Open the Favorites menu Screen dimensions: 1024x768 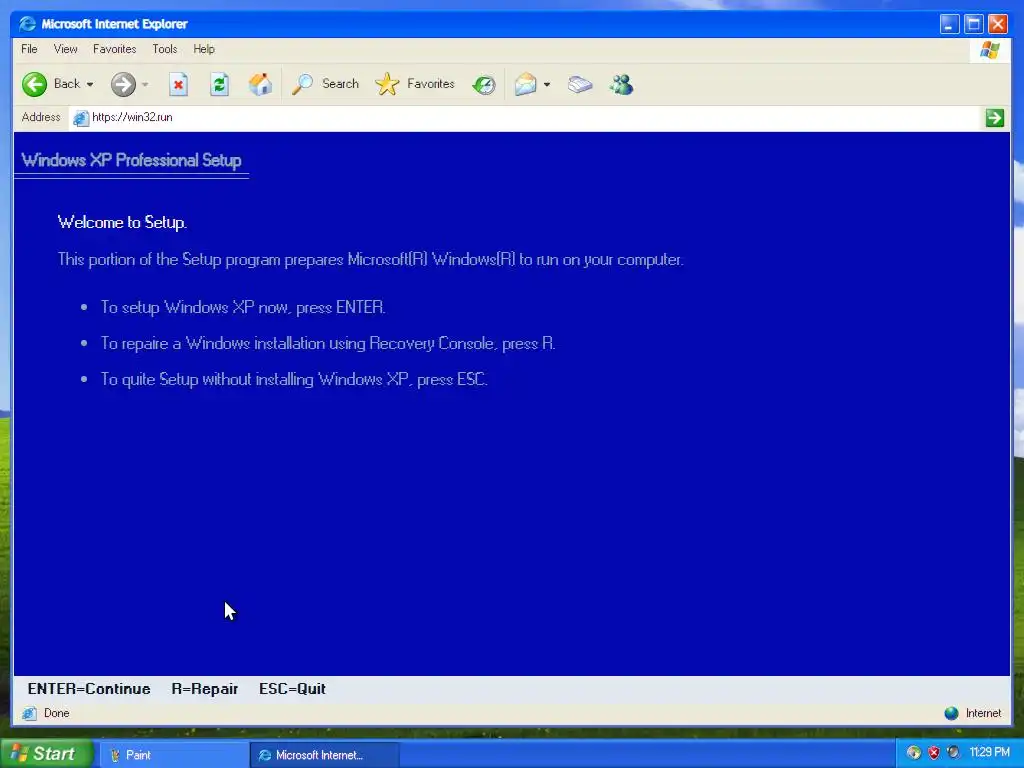coord(114,49)
